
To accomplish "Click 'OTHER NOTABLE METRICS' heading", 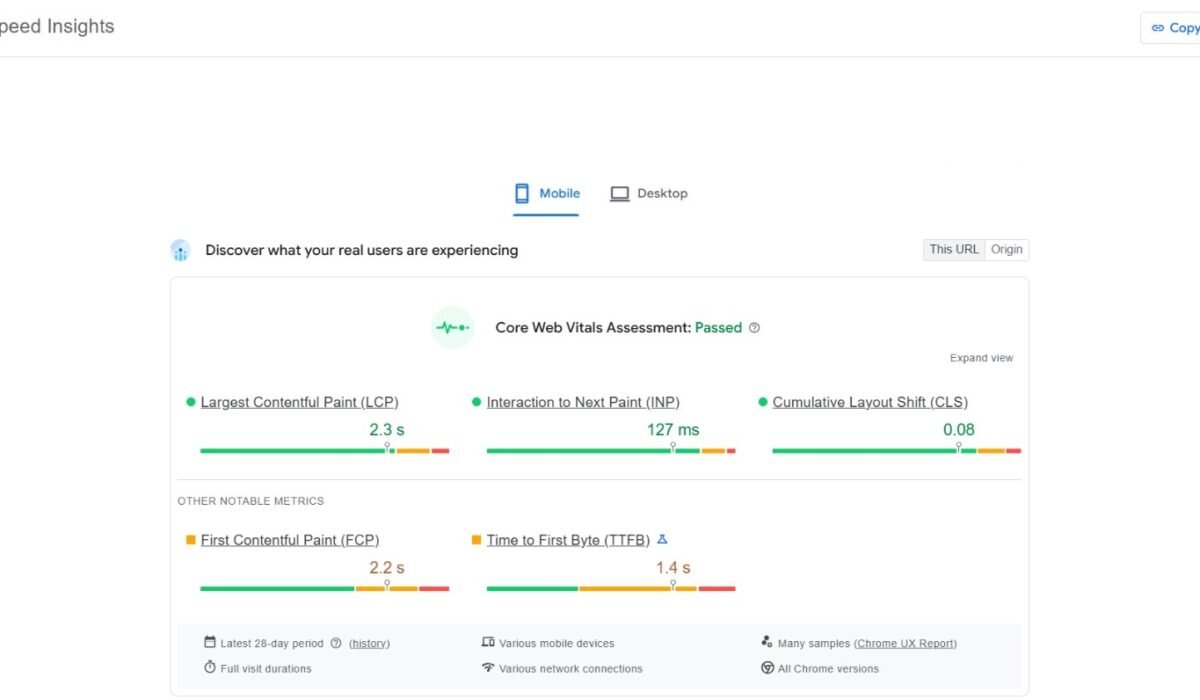I will tap(251, 501).
